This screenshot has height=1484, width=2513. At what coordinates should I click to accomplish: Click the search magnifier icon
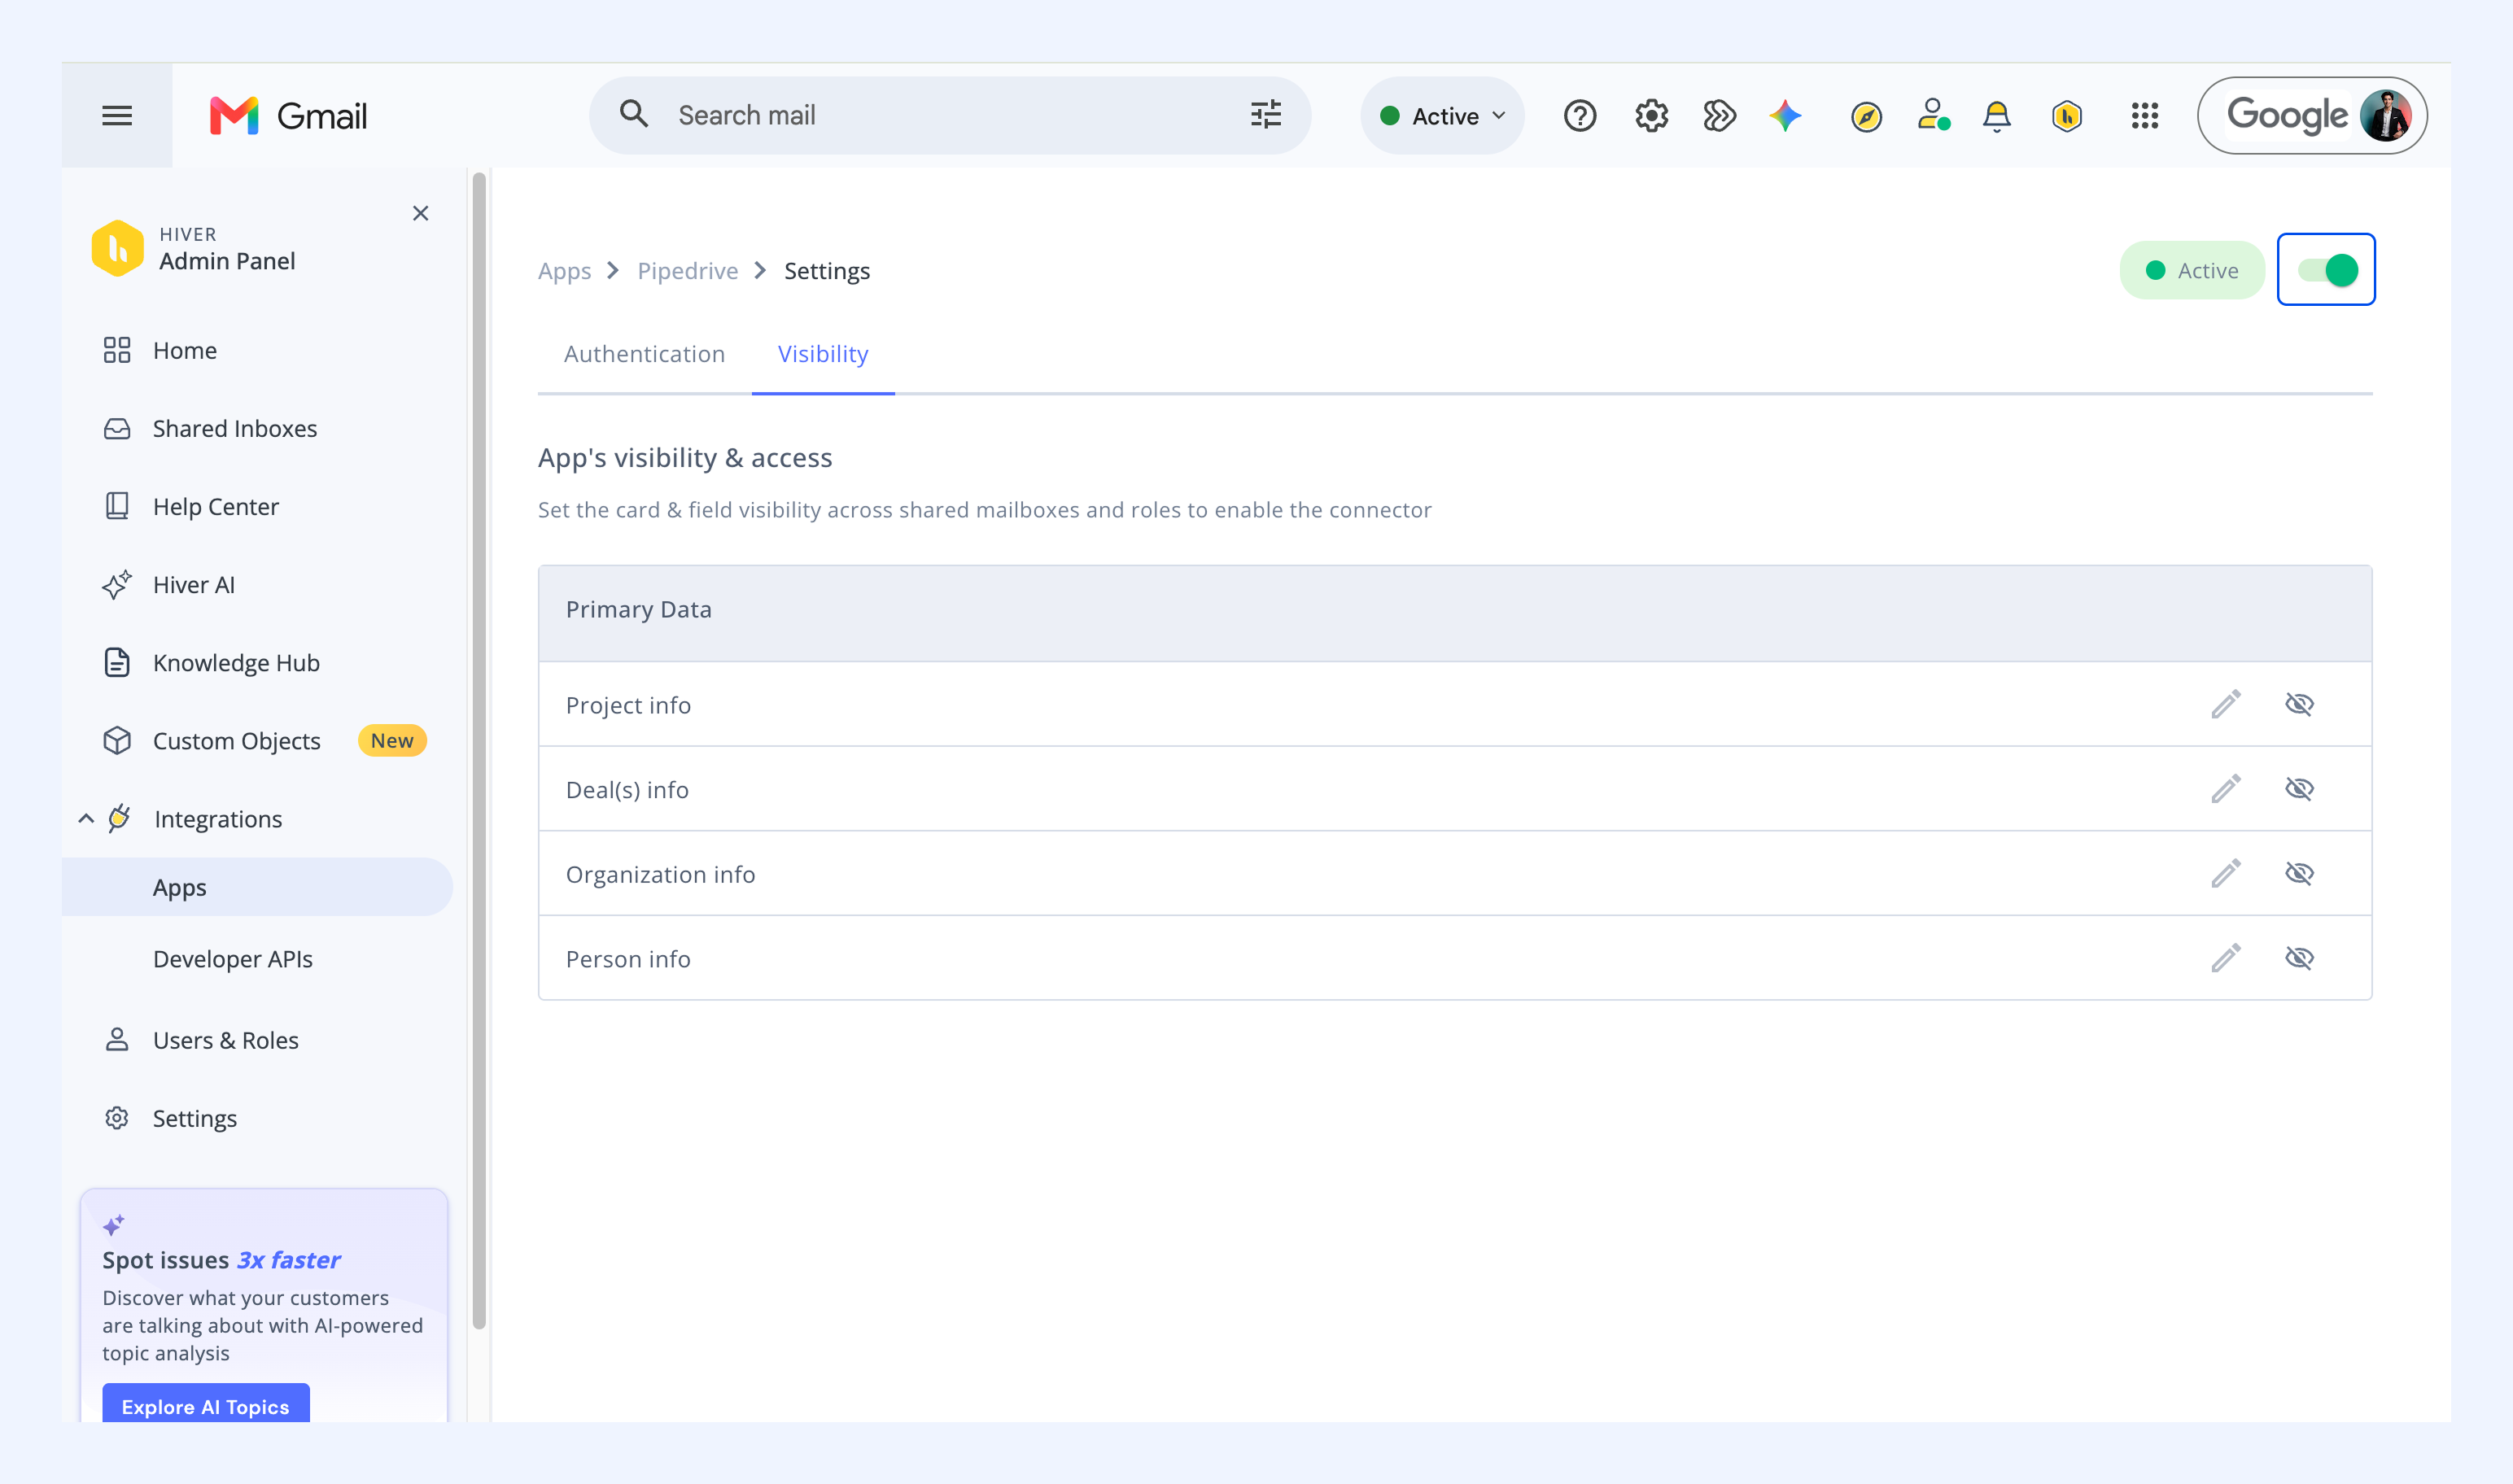click(x=634, y=115)
